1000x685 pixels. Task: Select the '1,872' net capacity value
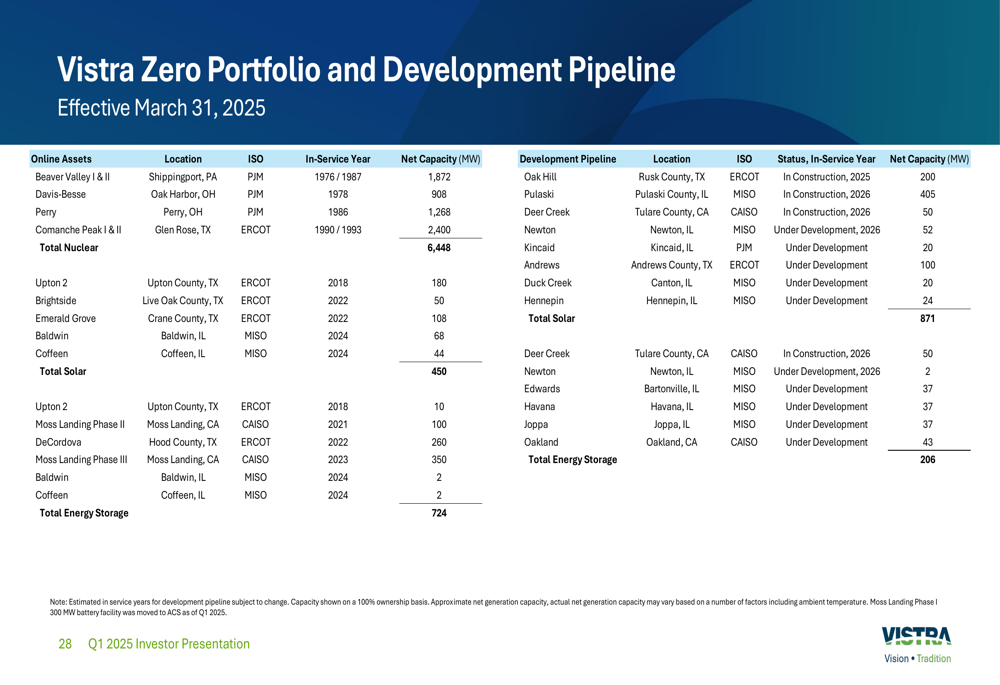(439, 177)
